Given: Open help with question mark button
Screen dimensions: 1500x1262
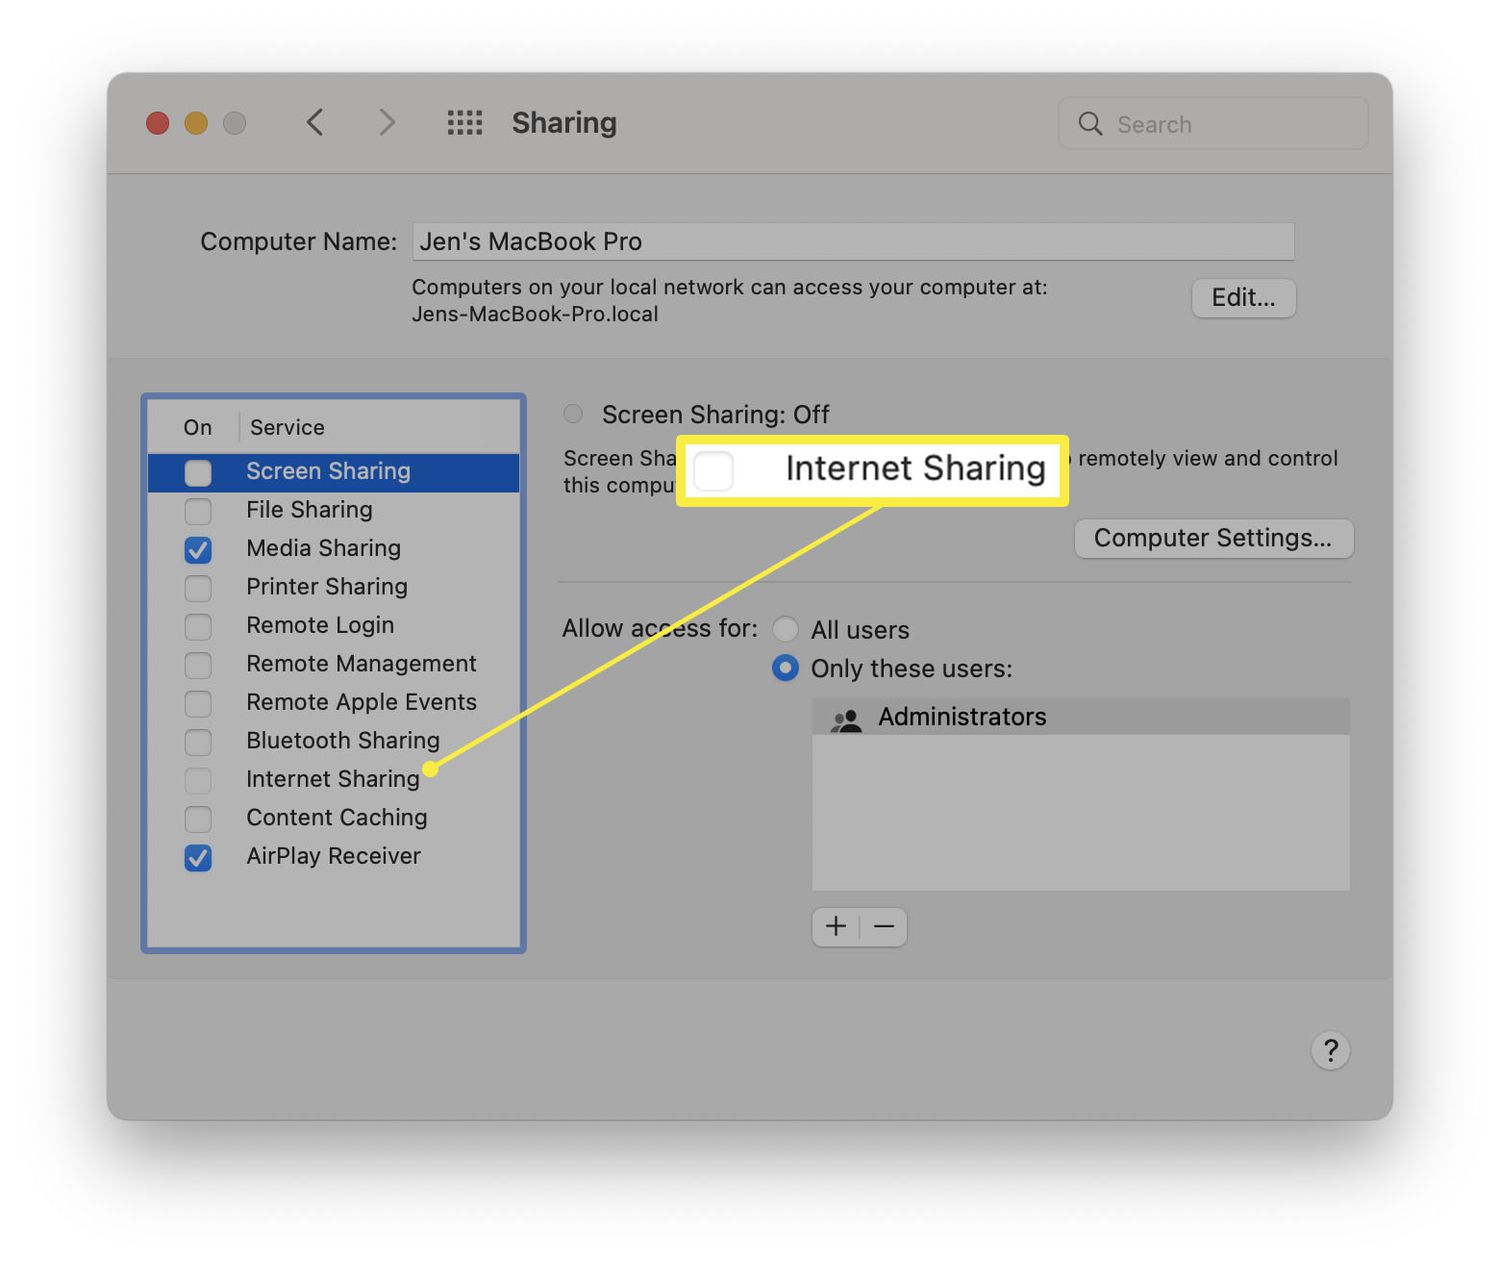Looking at the screenshot, I should pos(1330,1050).
